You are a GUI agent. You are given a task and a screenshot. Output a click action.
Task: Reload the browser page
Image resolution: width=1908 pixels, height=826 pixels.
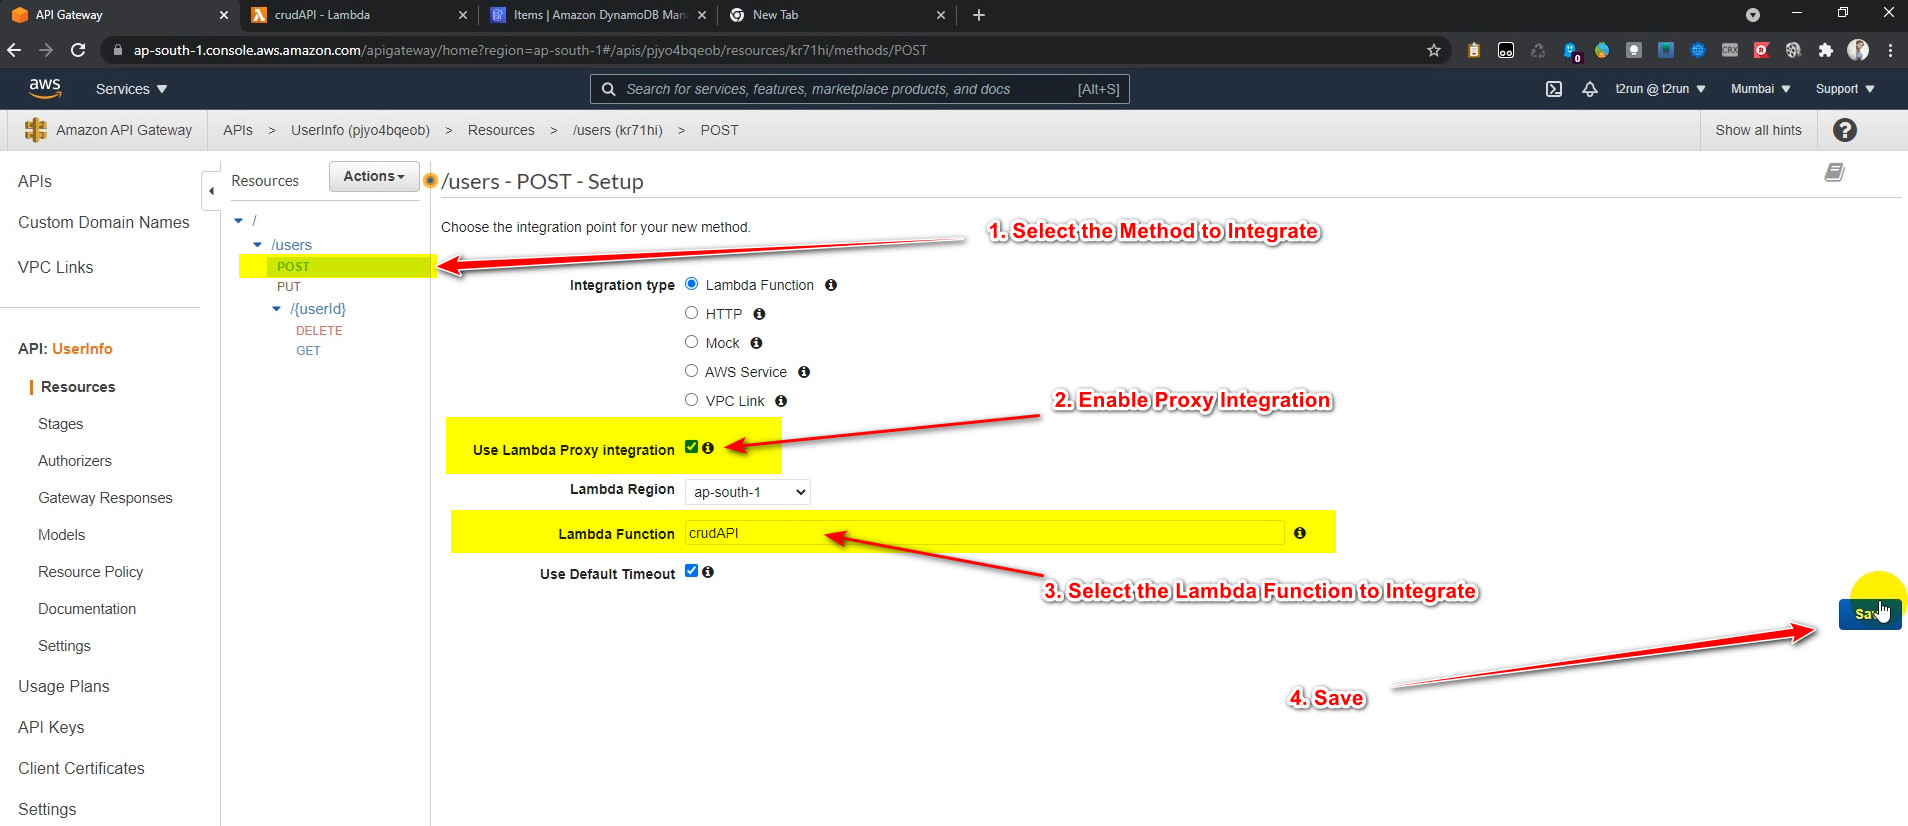click(78, 50)
